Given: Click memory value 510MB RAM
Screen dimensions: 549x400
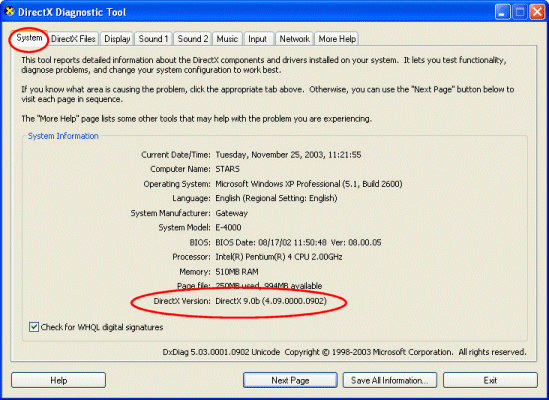Looking at the screenshot, I should point(237,272).
